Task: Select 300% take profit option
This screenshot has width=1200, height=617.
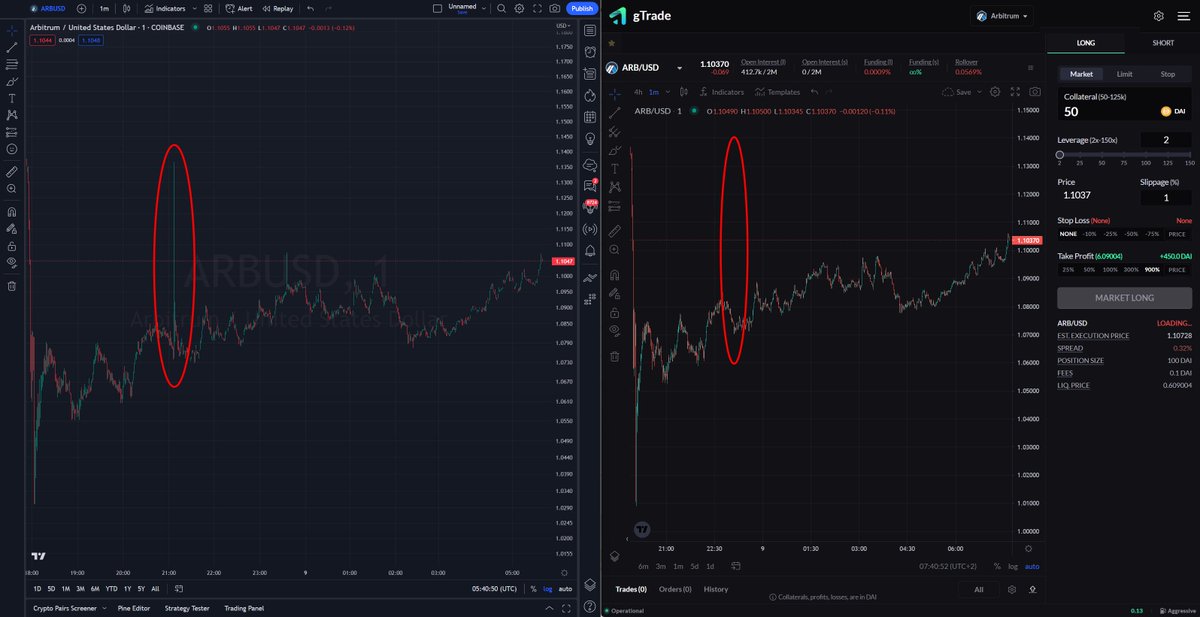Action: pyautogui.click(x=1130, y=270)
